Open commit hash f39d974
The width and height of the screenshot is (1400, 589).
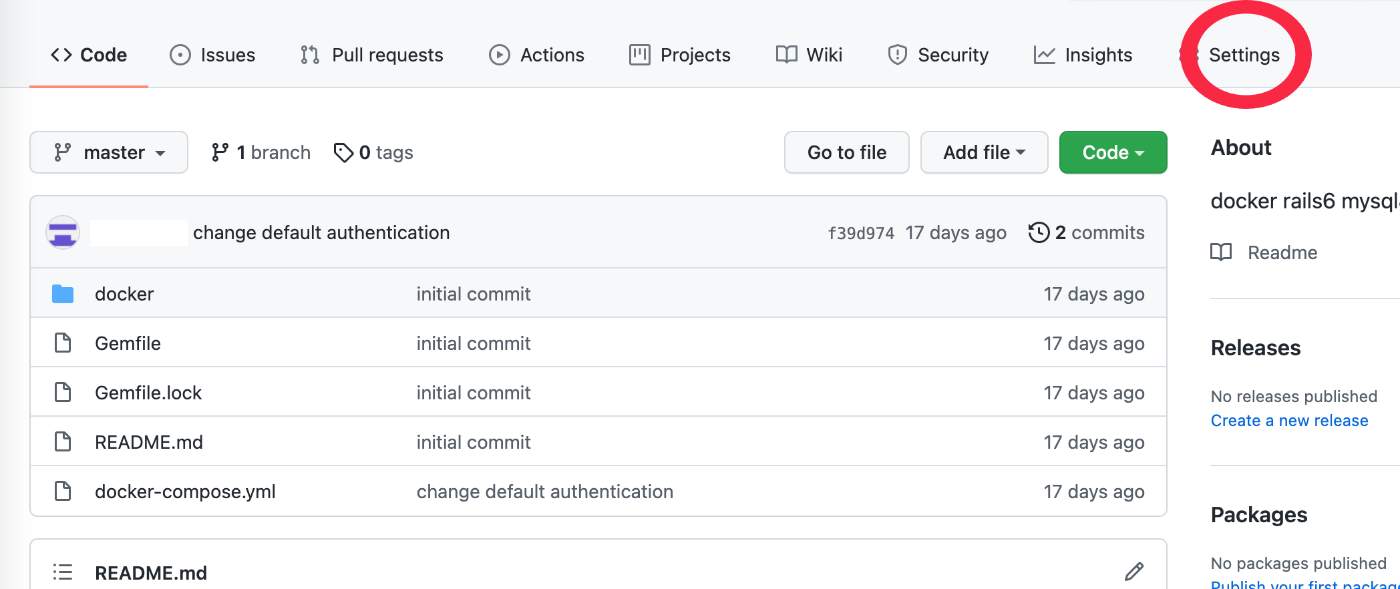(861, 233)
